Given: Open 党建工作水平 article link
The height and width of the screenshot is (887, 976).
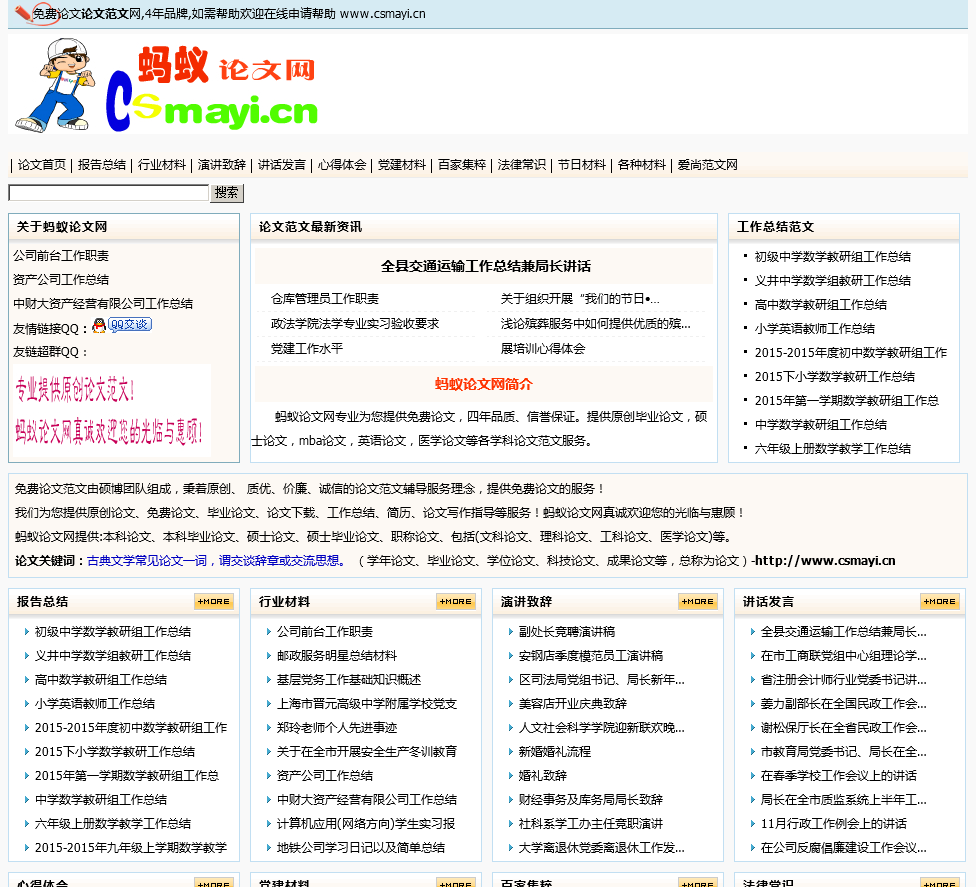Looking at the screenshot, I should coord(307,349).
